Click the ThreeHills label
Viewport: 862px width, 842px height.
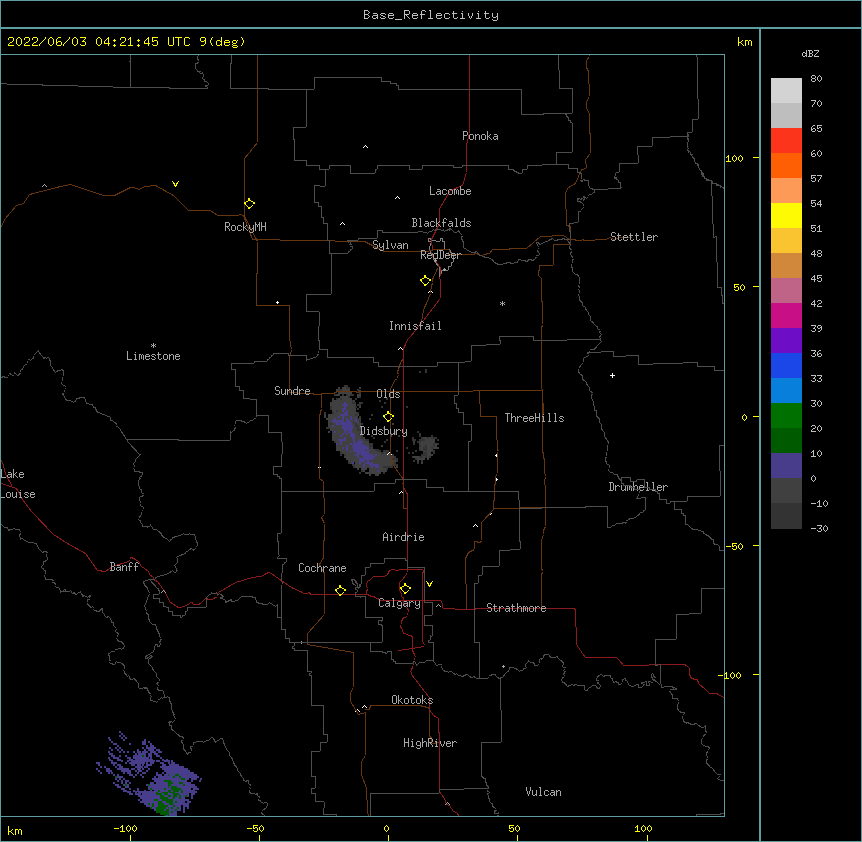(x=534, y=418)
